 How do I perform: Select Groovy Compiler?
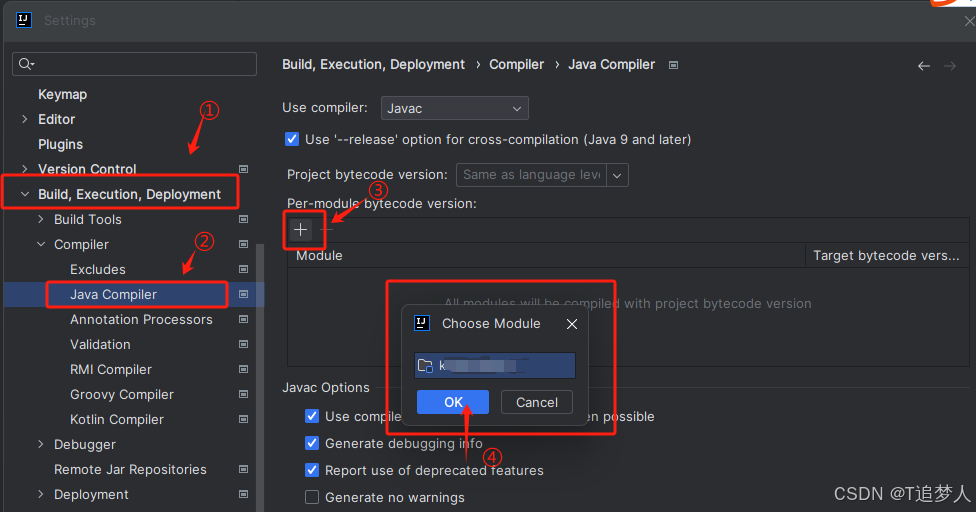tap(122, 394)
